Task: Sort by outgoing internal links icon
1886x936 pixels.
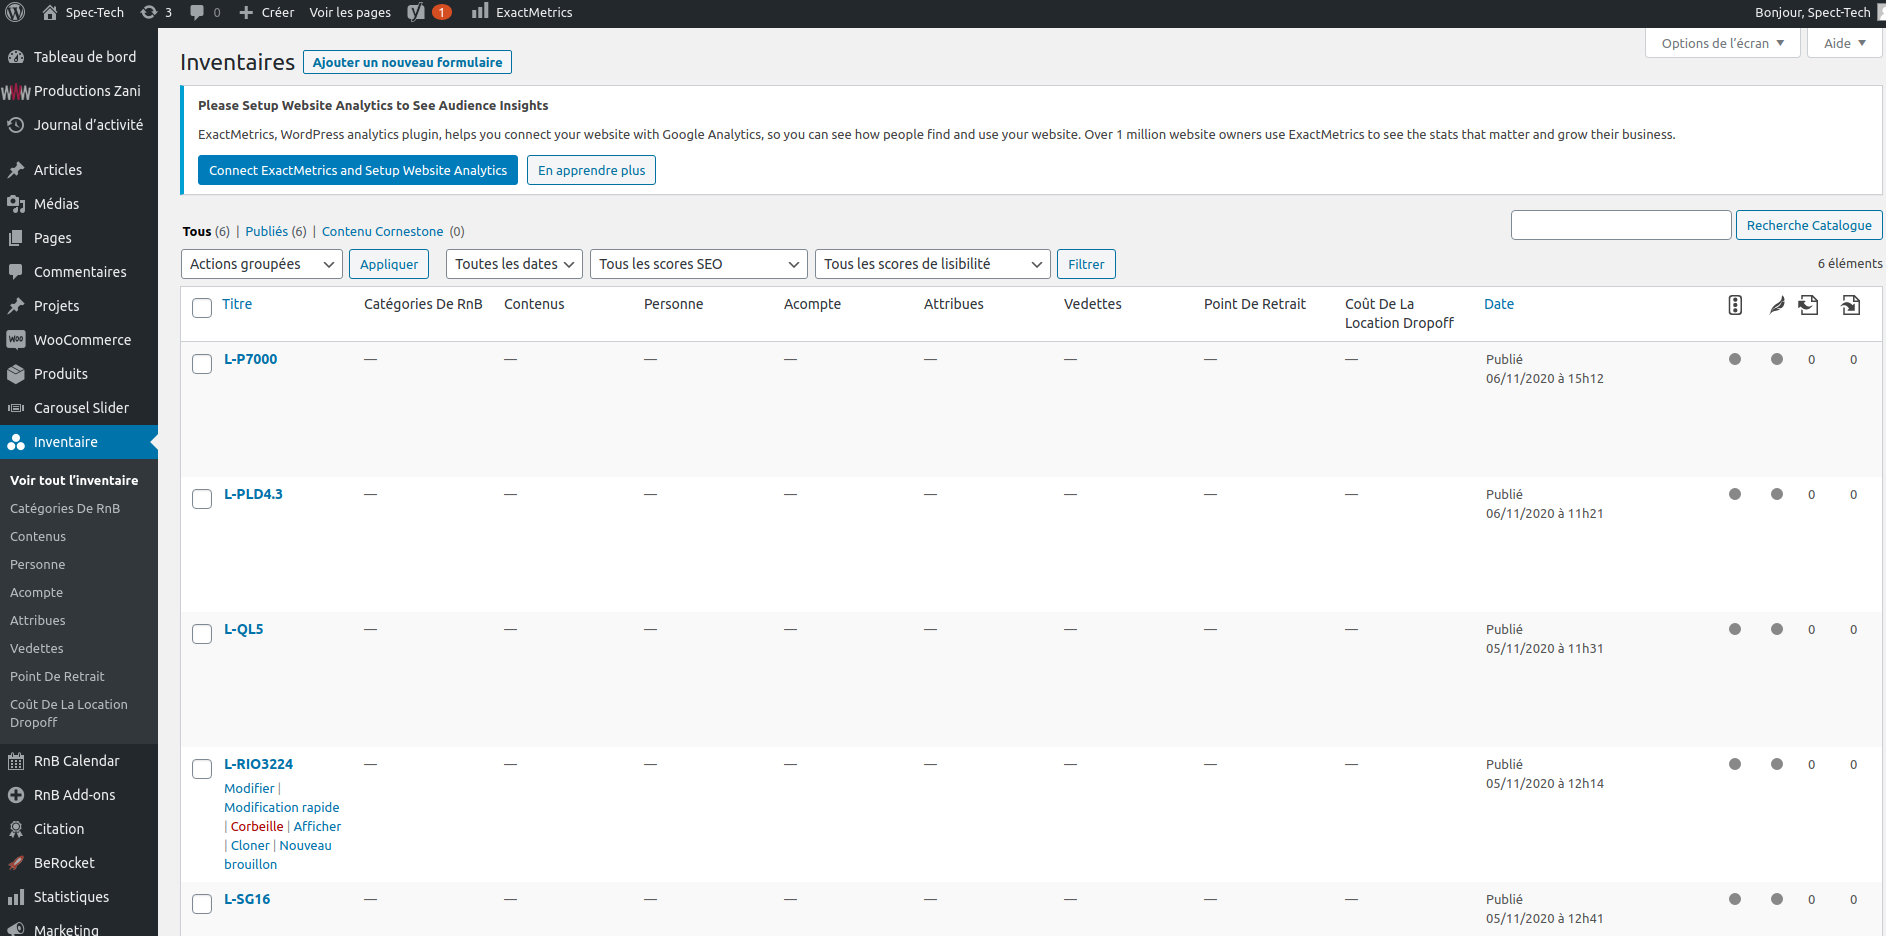Action: pos(1808,305)
